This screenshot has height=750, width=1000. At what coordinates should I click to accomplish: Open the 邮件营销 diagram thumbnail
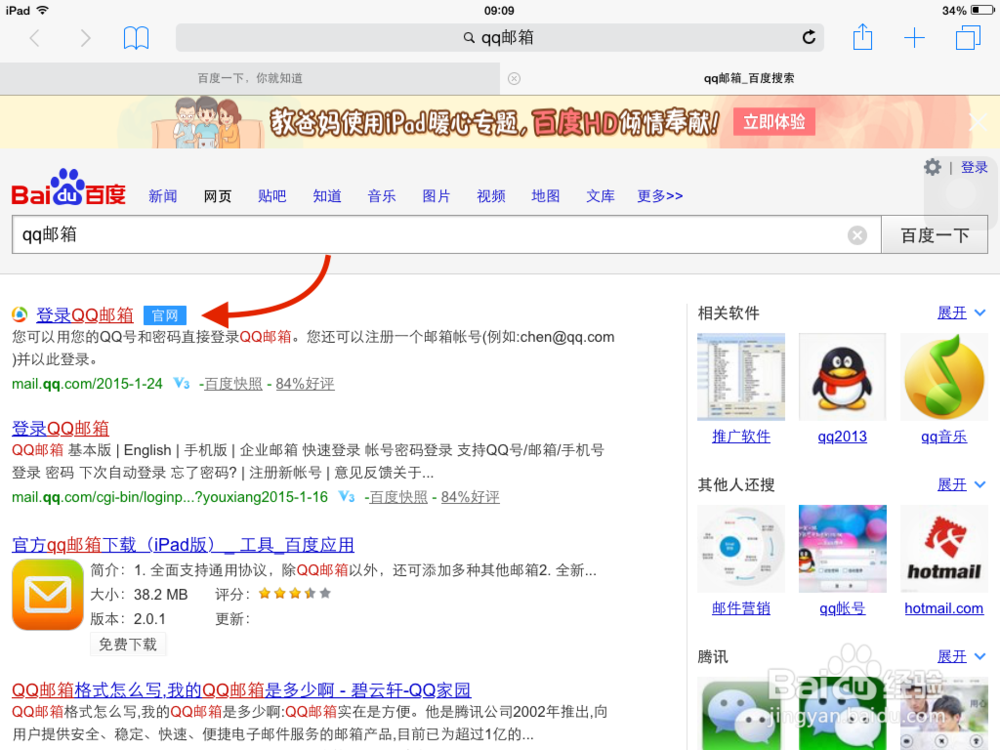tap(741, 548)
